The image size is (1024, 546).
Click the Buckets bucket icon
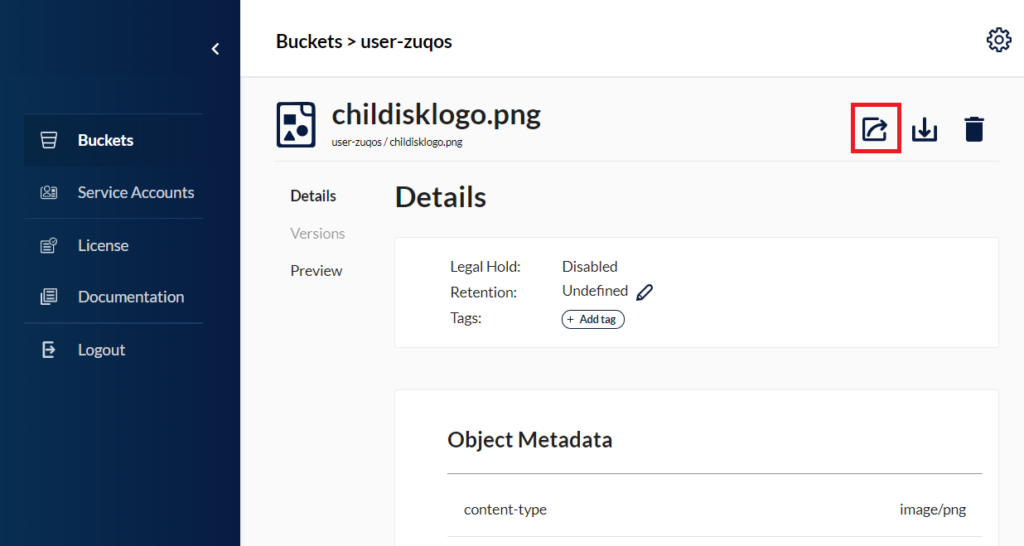coord(48,140)
